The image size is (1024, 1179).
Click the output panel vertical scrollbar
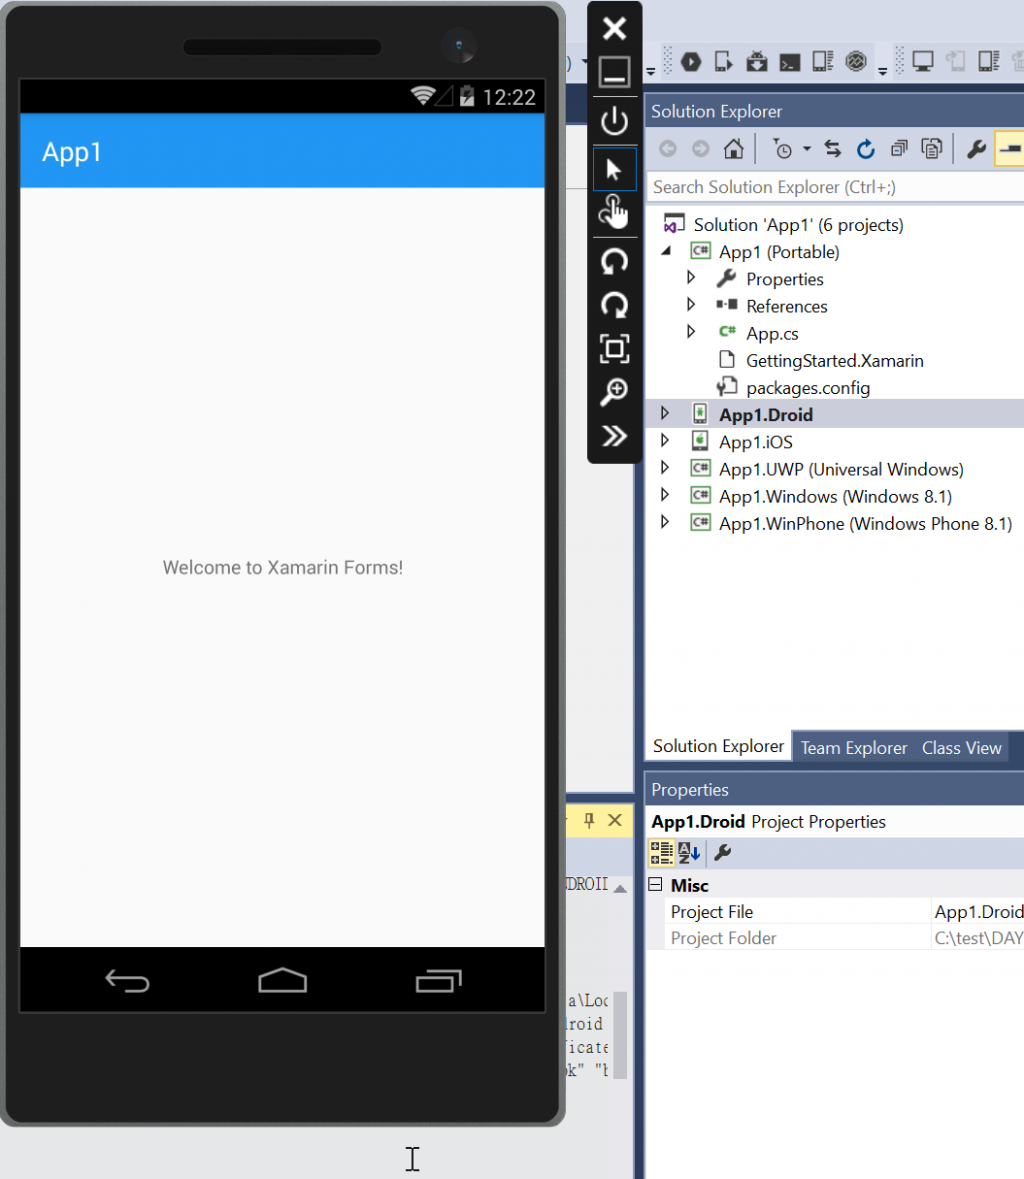coord(620,1035)
